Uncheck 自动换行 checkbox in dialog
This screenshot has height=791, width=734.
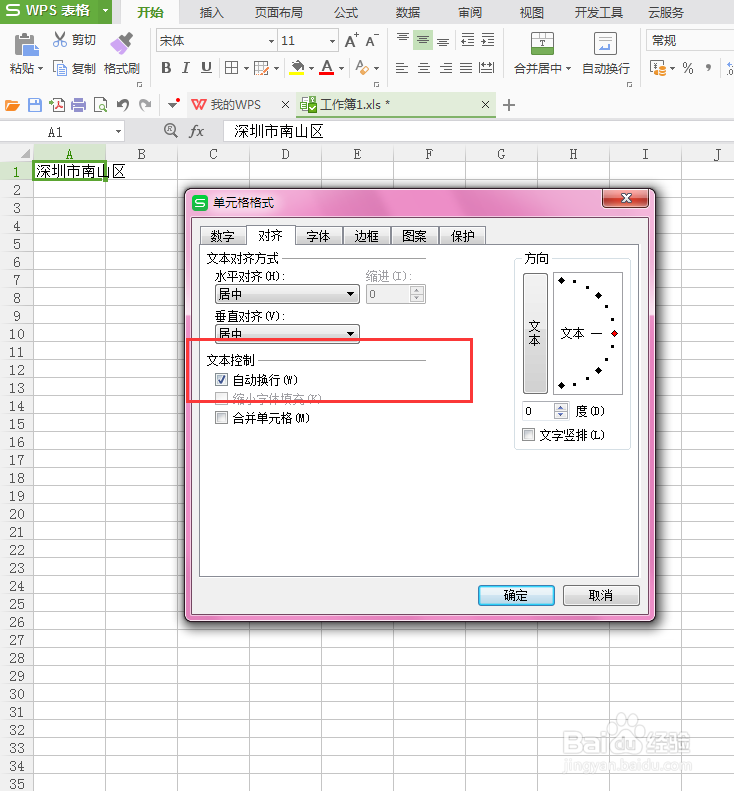click(x=221, y=379)
